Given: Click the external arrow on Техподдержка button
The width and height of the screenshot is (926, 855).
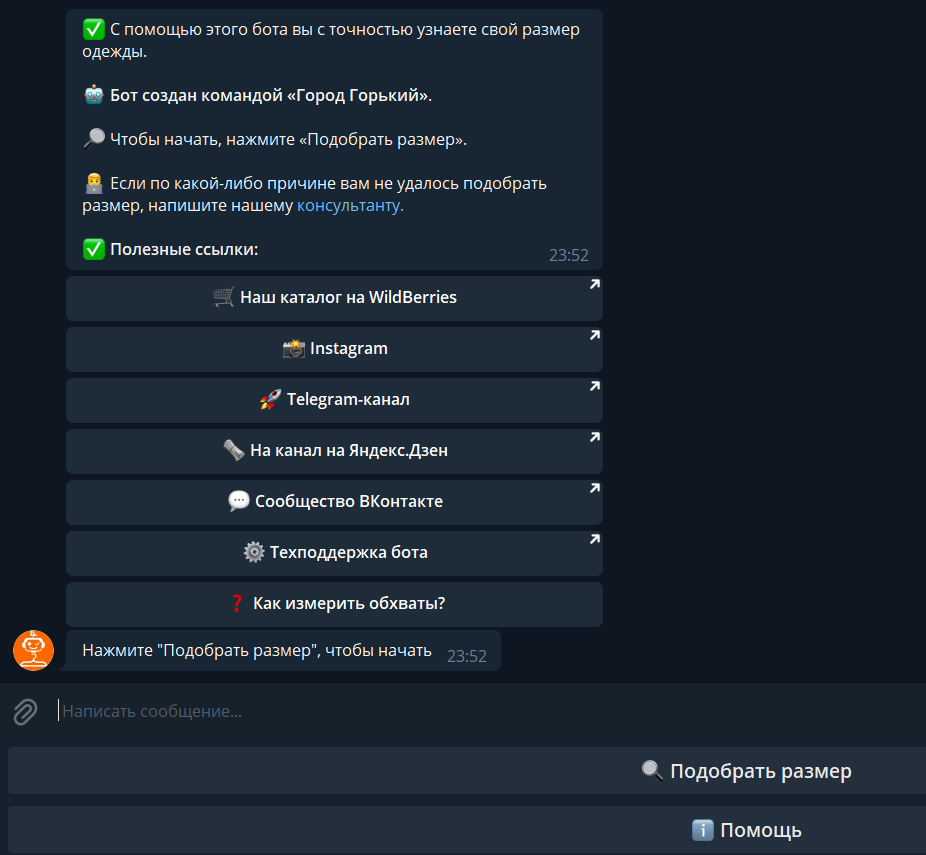Looking at the screenshot, I should (595, 539).
